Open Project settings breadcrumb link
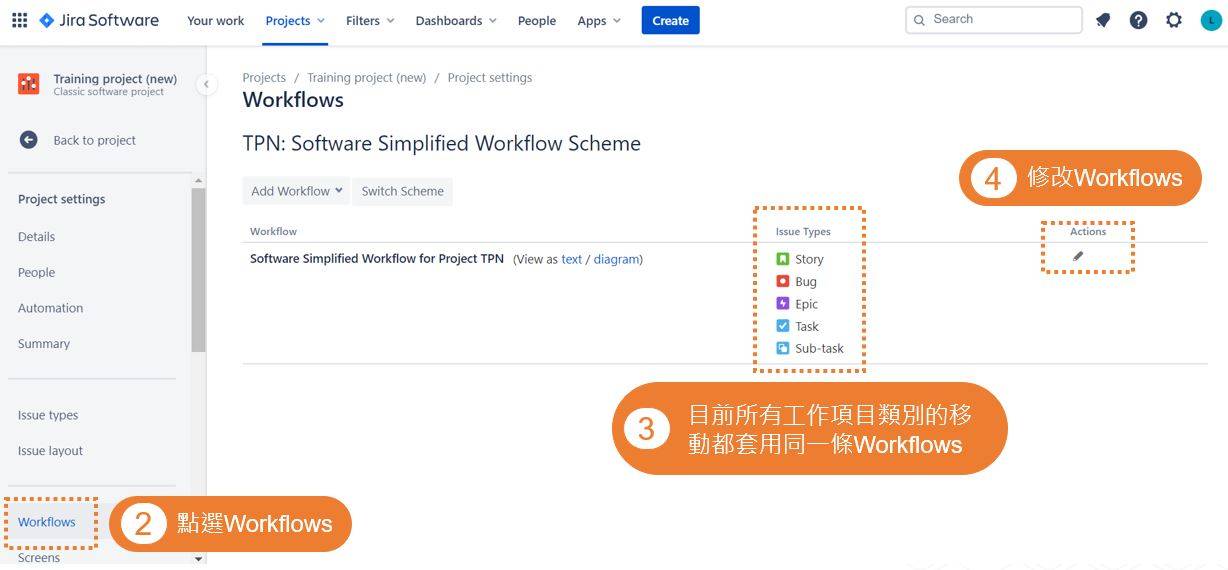Screen dimensions: 1228x570 pyautogui.click(x=490, y=77)
